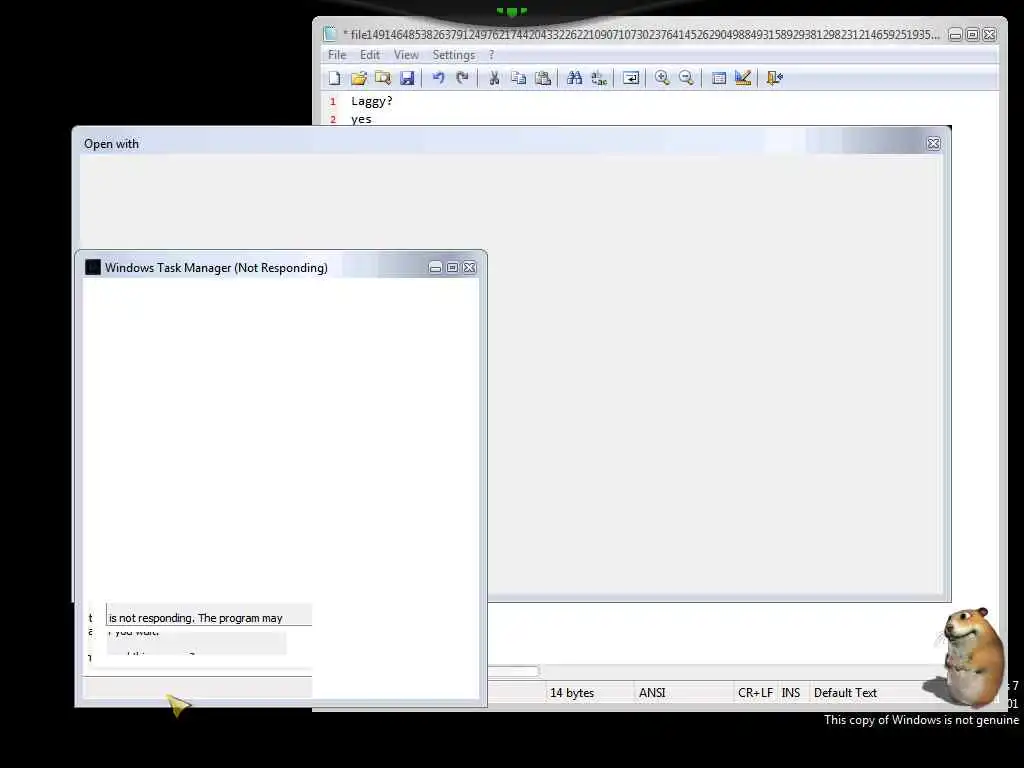Viewport: 1024px width, 768px height.
Task: Place cursor on the 'yes' line
Action: click(361, 119)
